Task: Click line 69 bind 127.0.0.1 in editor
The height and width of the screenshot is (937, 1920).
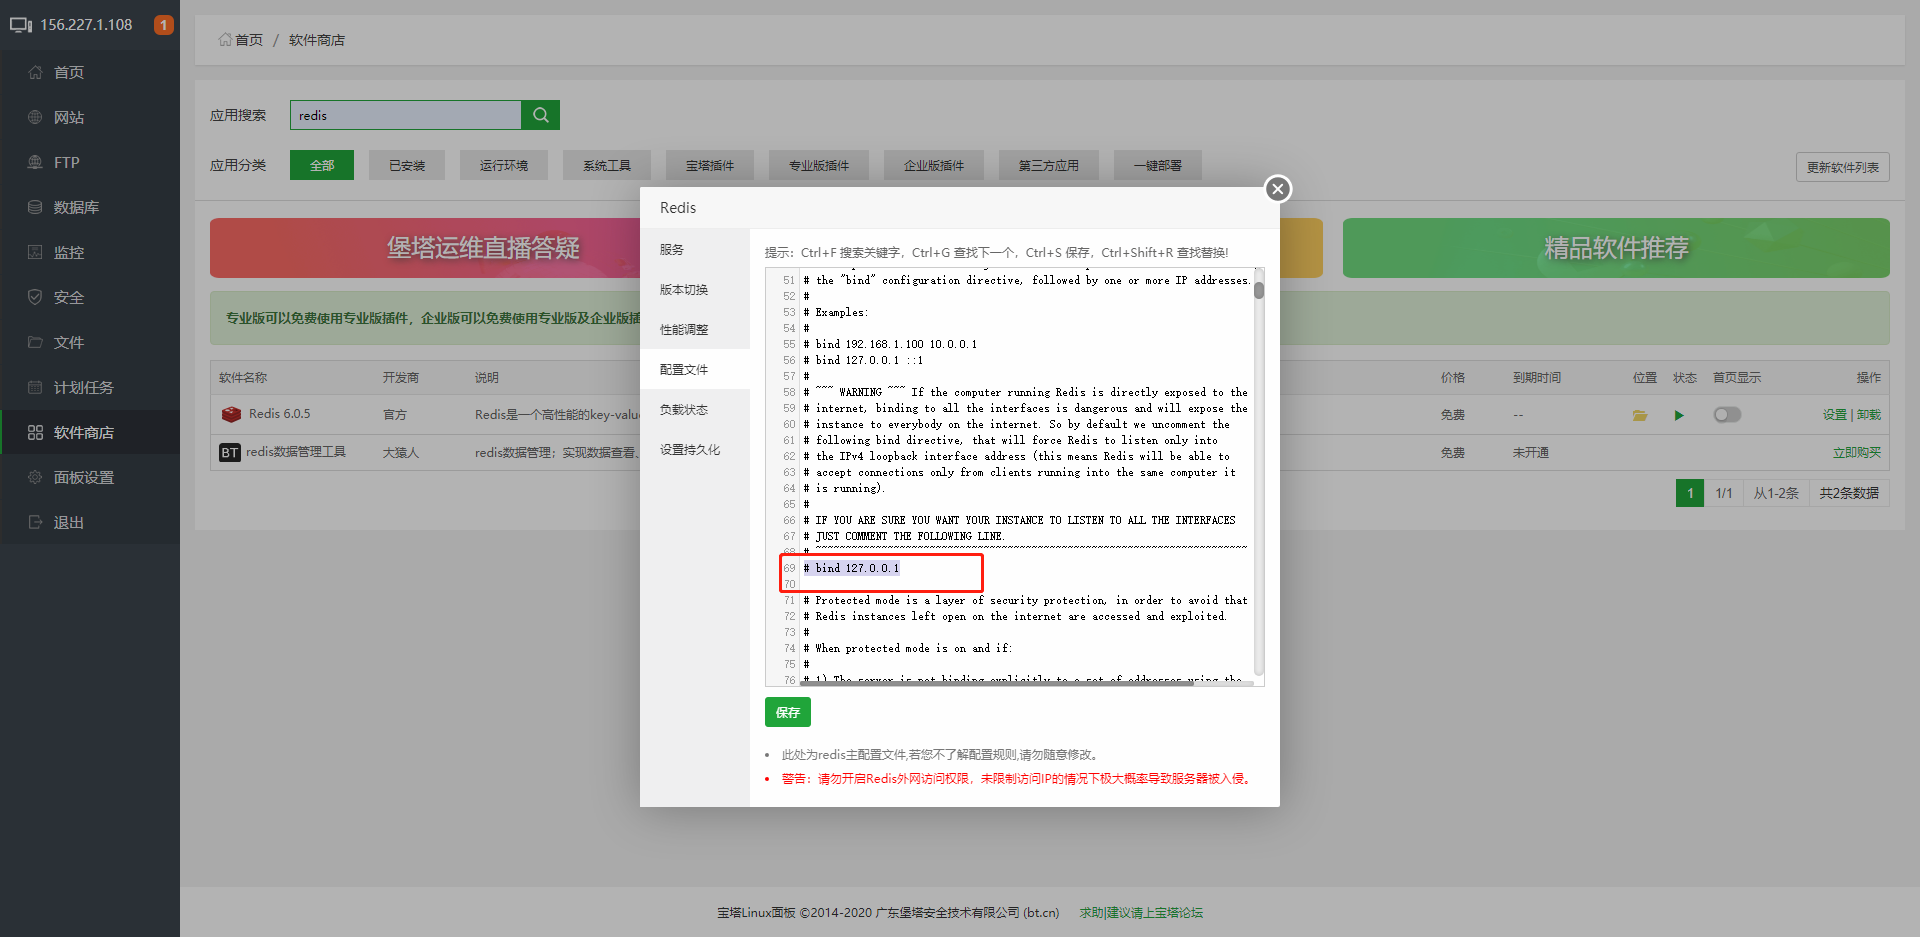Action: pyautogui.click(x=852, y=568)
